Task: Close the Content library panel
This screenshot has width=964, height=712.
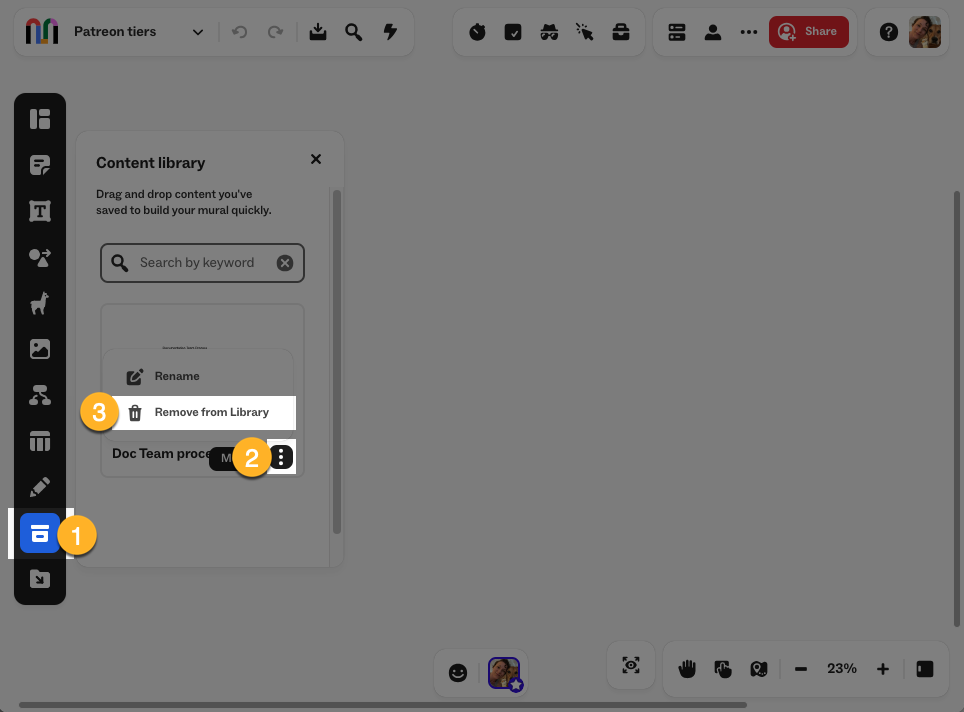Action: 316,159
